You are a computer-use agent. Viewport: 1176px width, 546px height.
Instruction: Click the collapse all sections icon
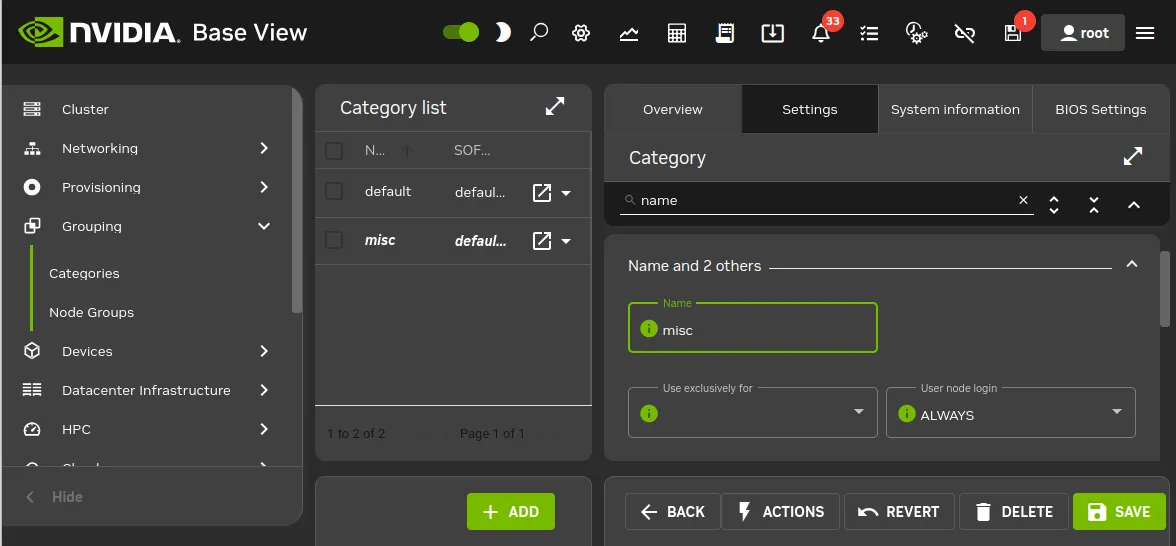pos(1094,205)
